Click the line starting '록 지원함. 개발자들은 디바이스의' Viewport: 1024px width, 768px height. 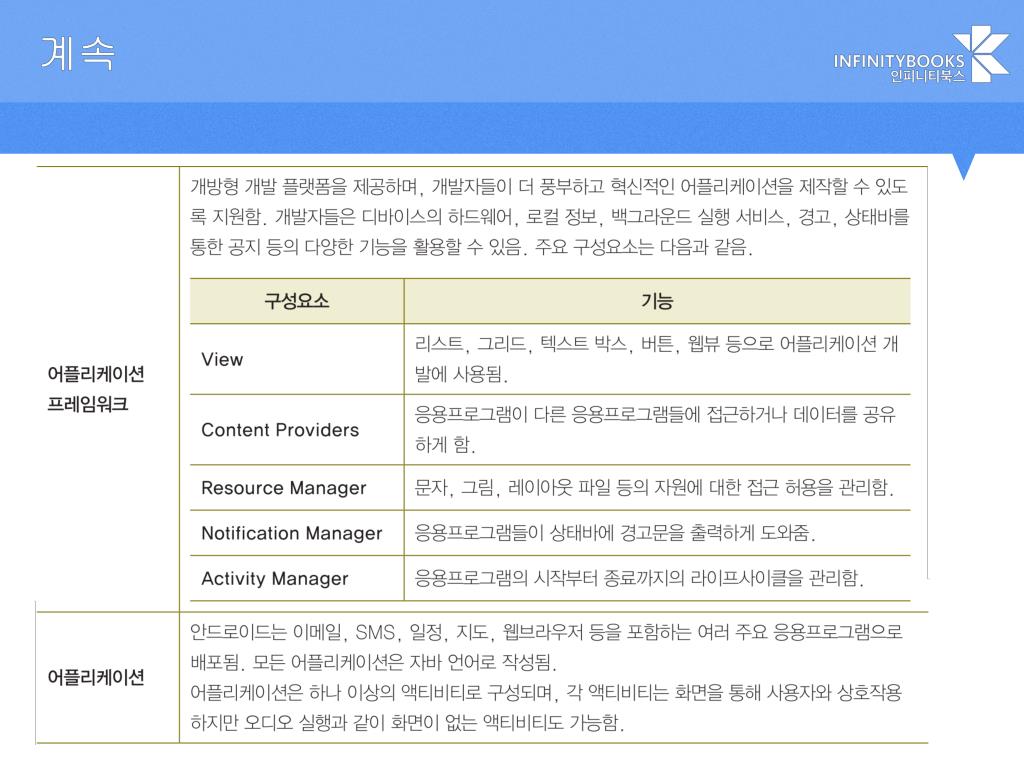[x=549, y=217]
